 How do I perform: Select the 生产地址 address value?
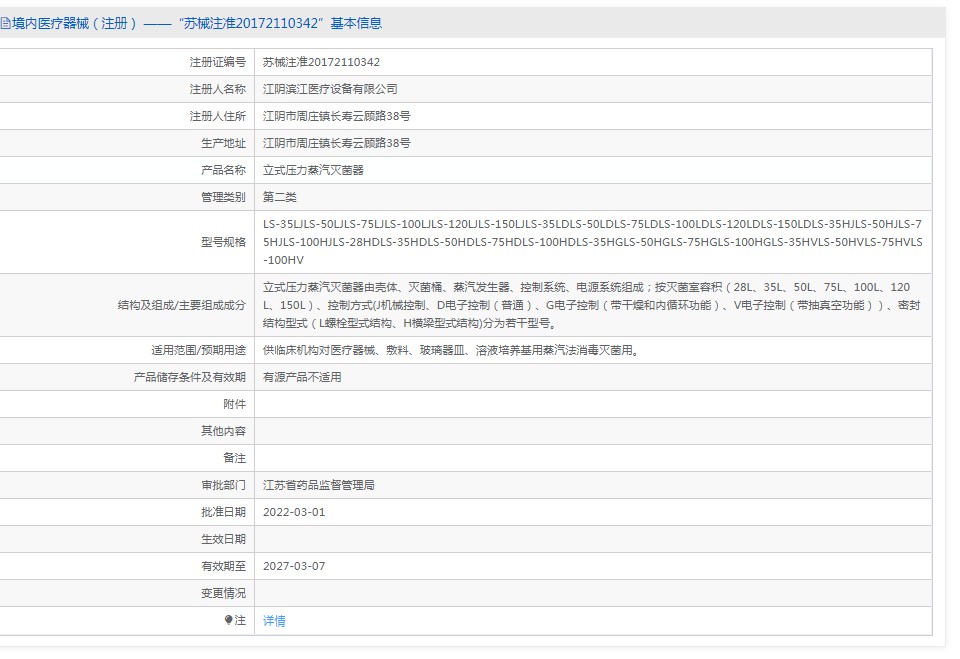[336, 143]
